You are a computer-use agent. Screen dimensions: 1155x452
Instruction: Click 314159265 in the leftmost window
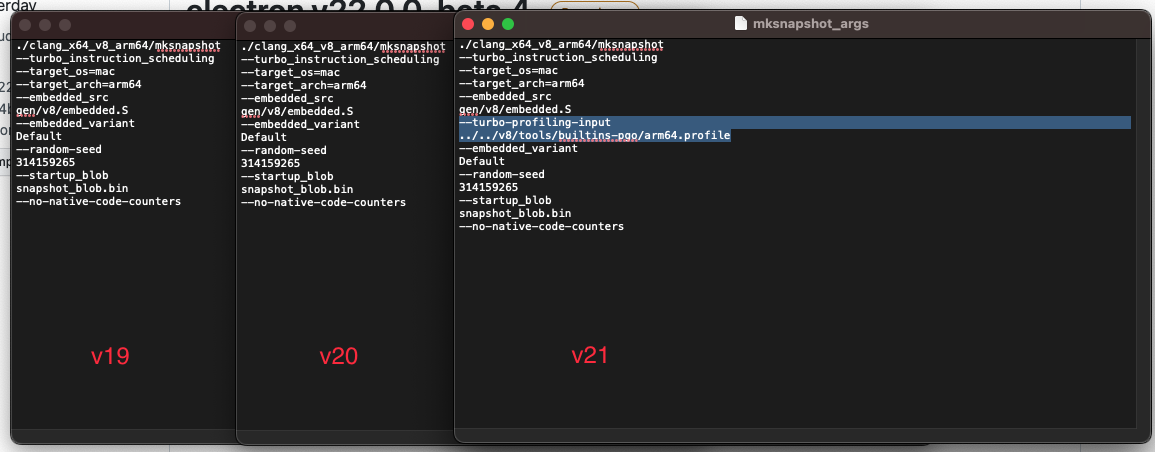tap(45, 162)
